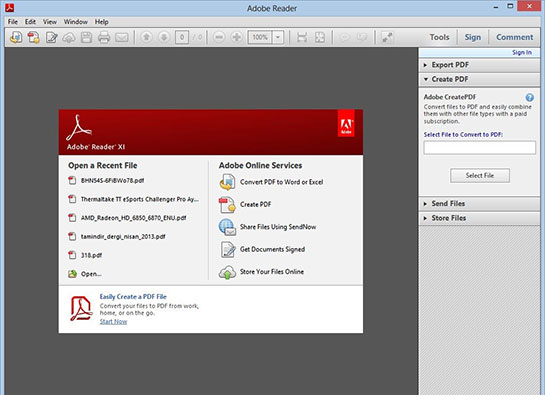This screenshot has height=395, width=545.
Task: Click the upload to cloud toolbar icon
Action: tap(69, 37)
